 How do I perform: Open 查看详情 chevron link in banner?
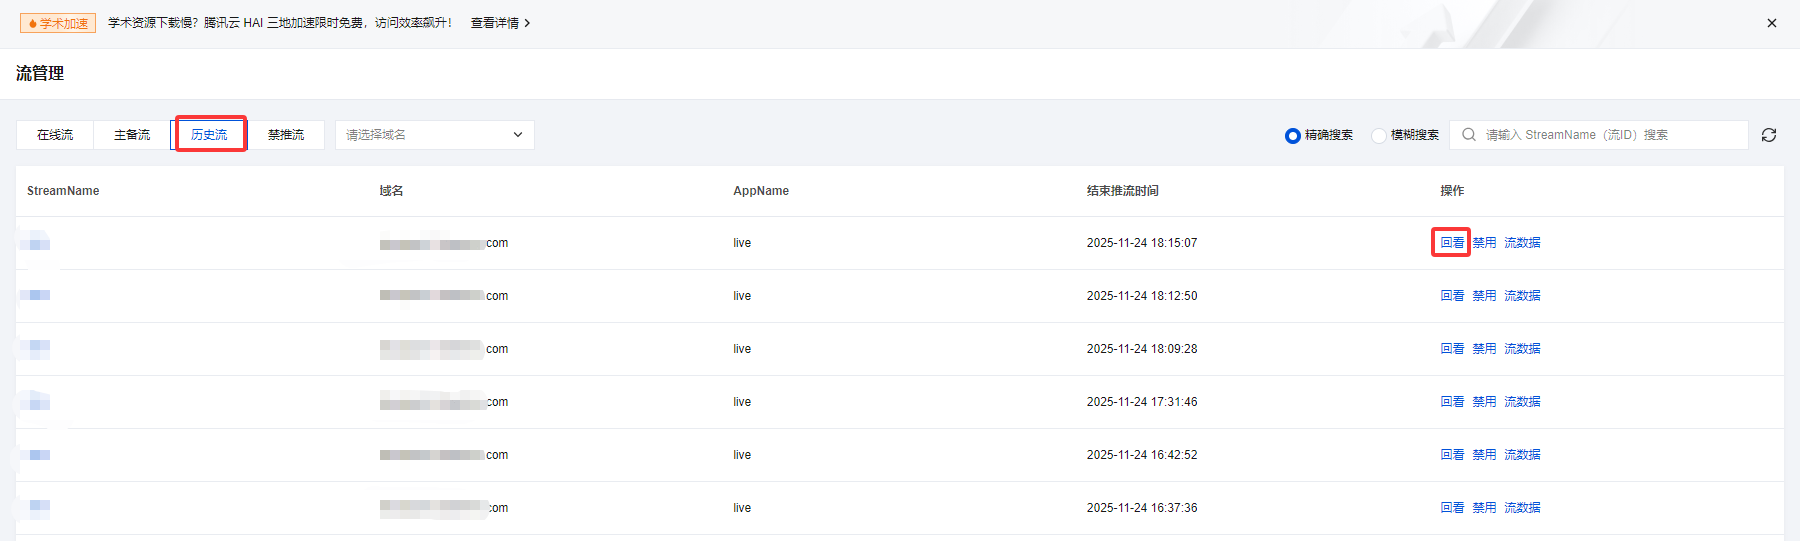click(500, 23)
